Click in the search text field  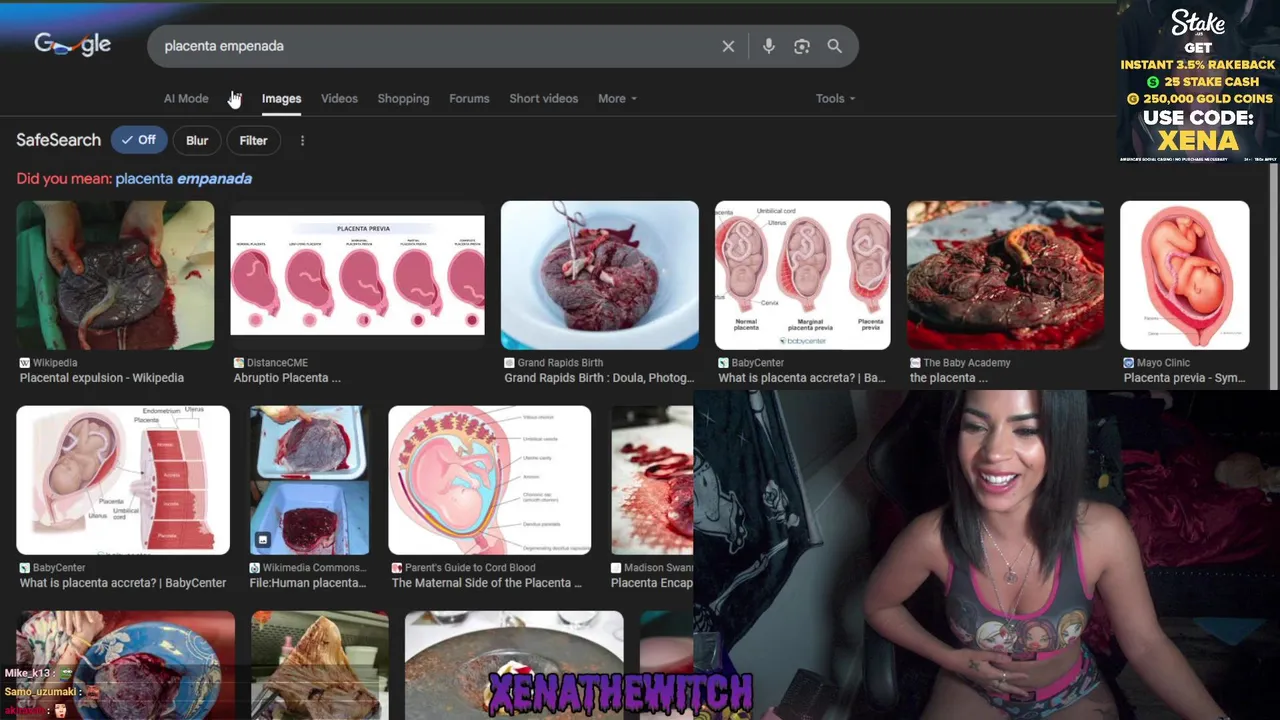coord(435,46)
